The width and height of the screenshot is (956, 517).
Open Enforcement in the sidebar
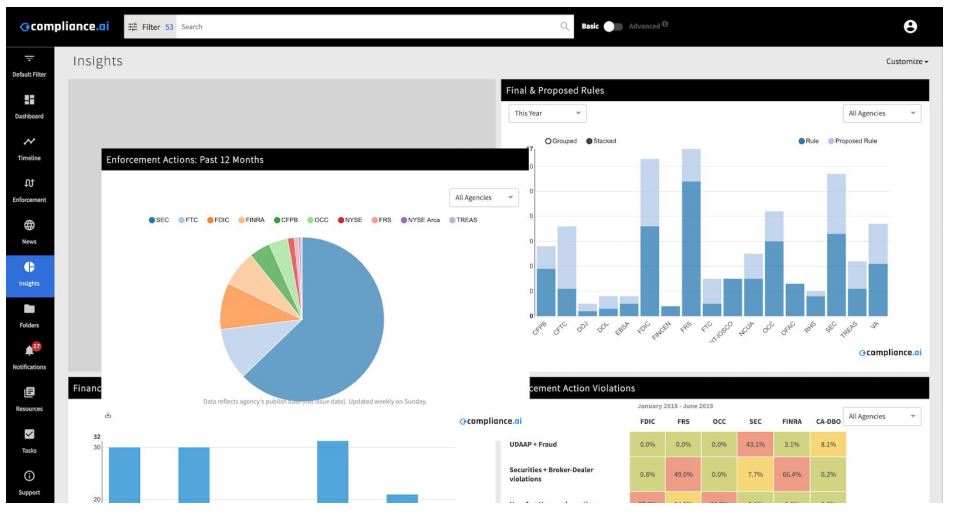pyautogui.click(x=29, y=190)
